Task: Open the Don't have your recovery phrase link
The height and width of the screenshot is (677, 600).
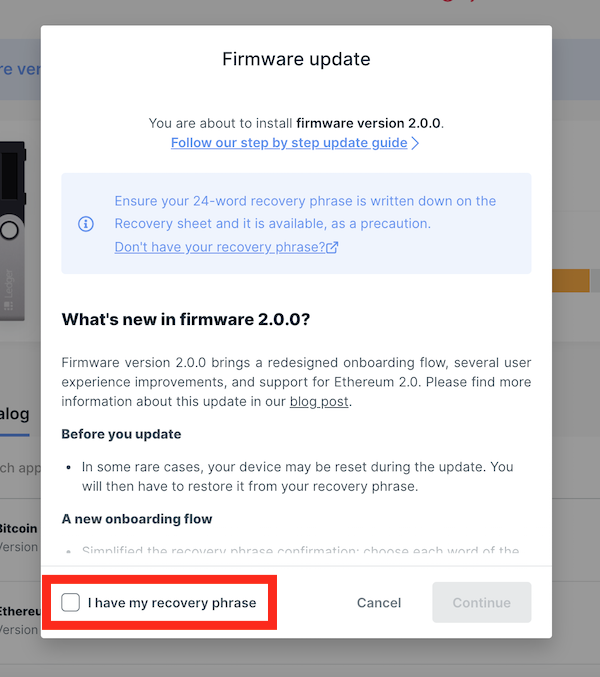Action: click(x=220, y=247)
